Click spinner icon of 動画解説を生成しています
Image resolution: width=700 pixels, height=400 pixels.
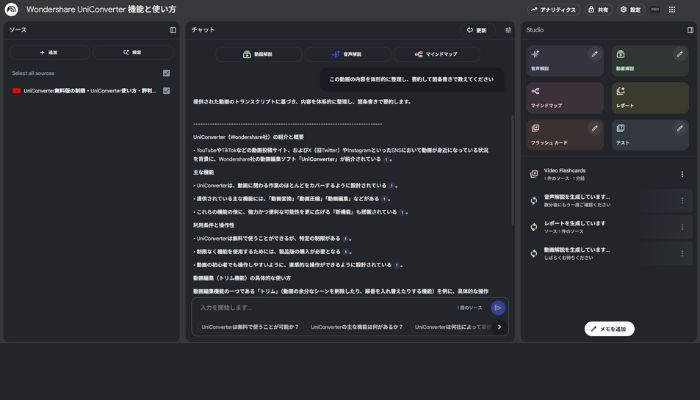(534, 254)
